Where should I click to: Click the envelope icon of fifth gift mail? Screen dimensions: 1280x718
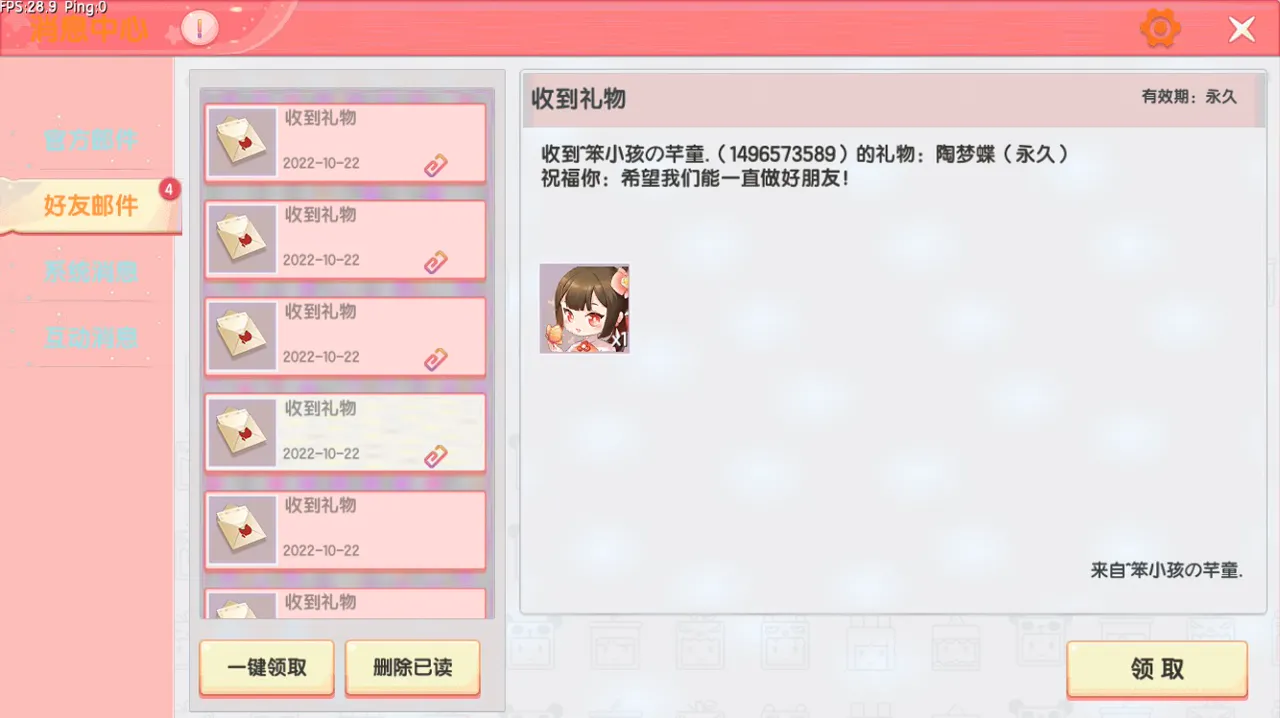(242, 530)
